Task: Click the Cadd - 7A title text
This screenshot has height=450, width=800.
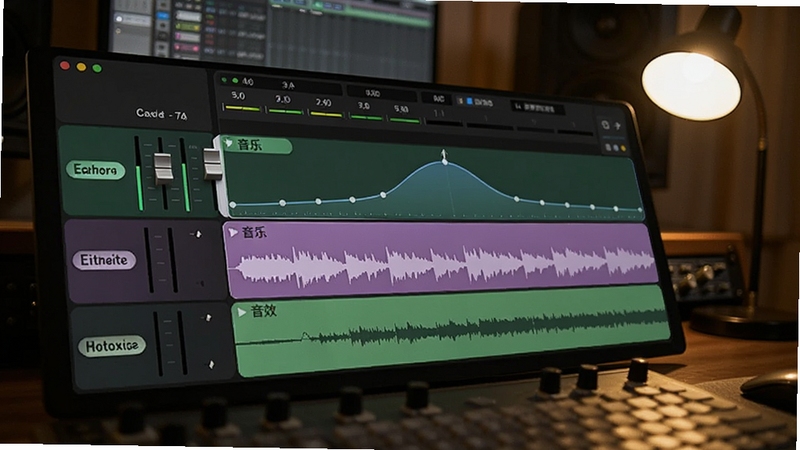Action: tap(161, 114)
